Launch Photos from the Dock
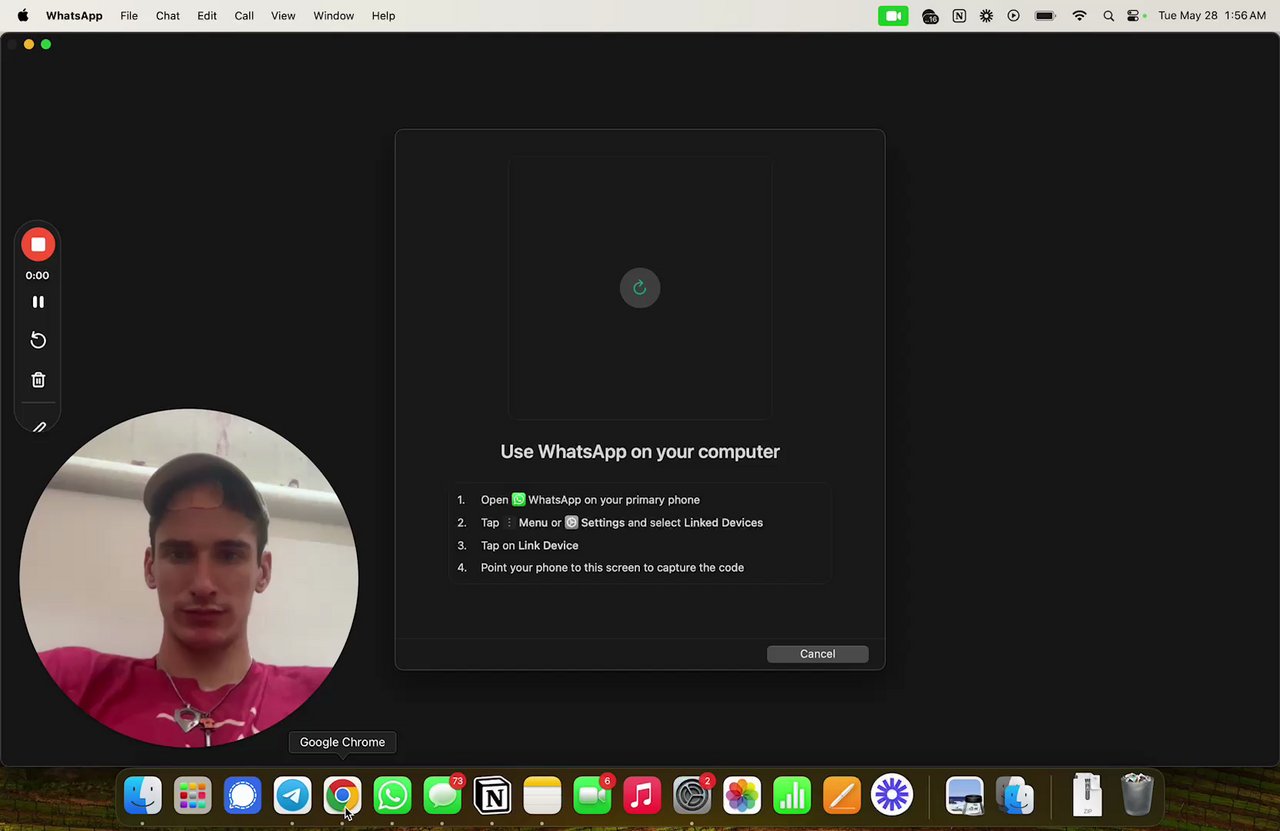1280x831 pixels. [x=742, y=796]
